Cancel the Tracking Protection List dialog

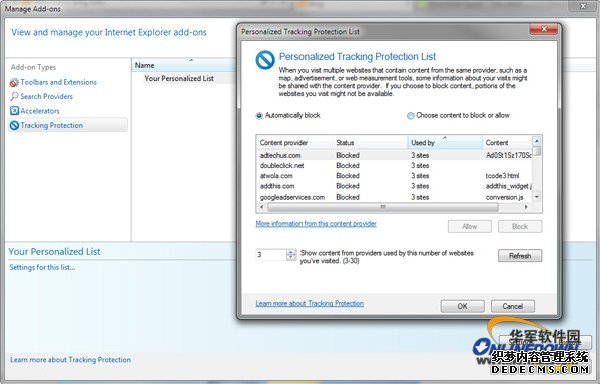[513, 306]
